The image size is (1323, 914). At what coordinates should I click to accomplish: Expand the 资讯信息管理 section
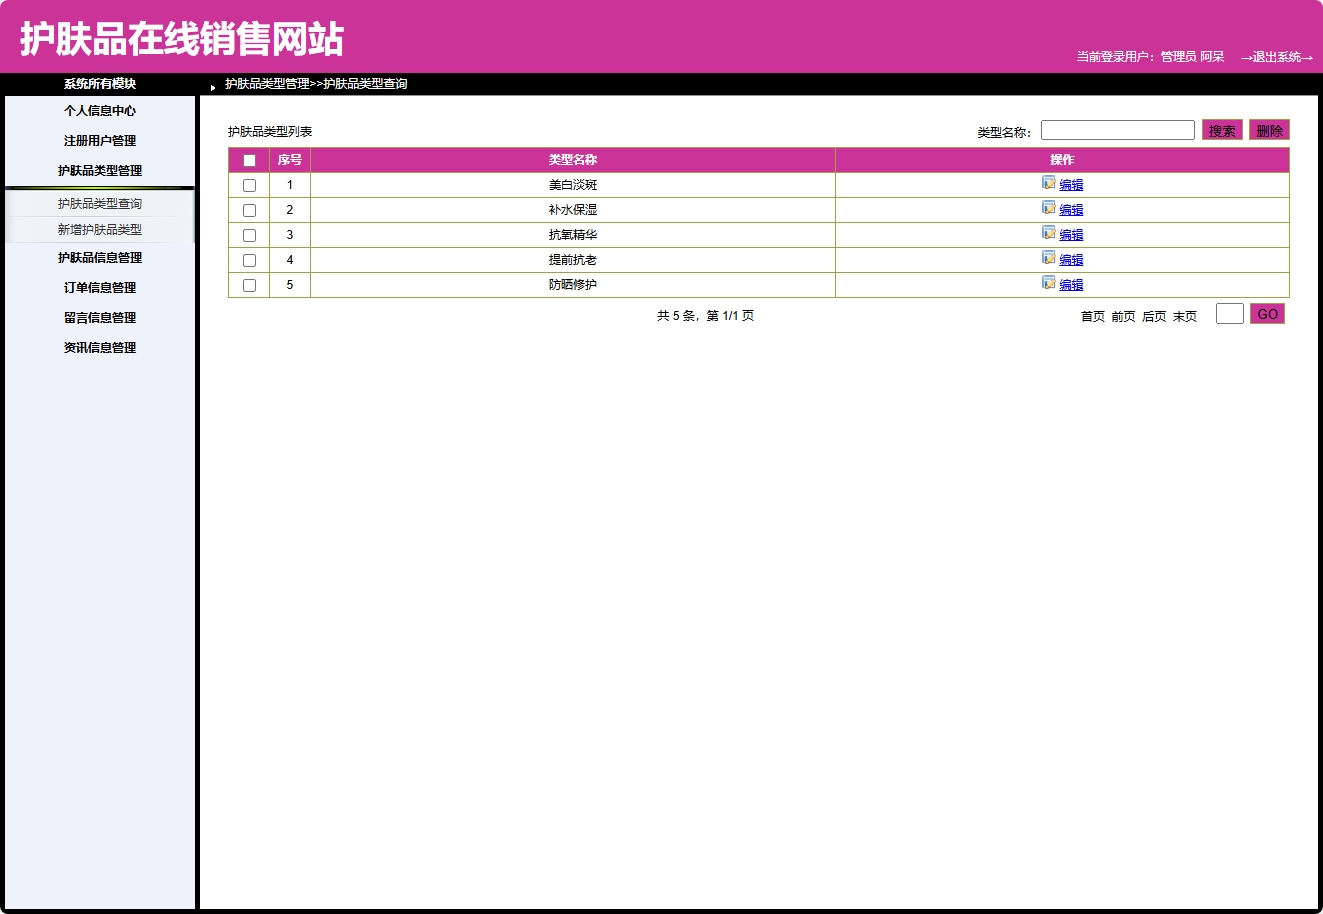99,347
